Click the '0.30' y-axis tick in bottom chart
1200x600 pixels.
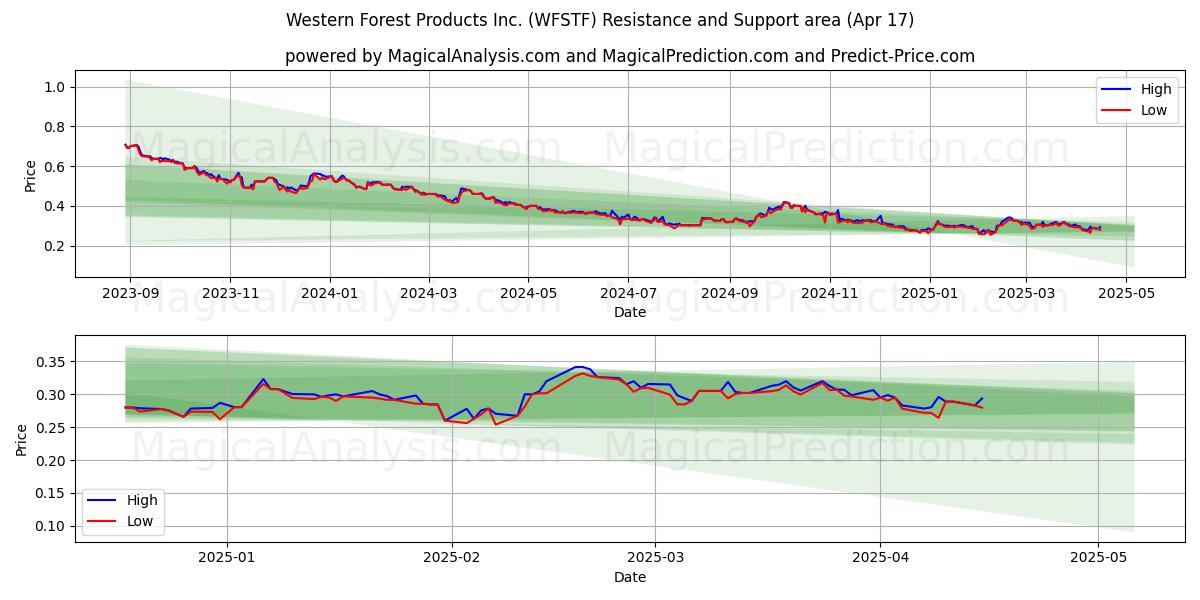click(x=52, y=395)
